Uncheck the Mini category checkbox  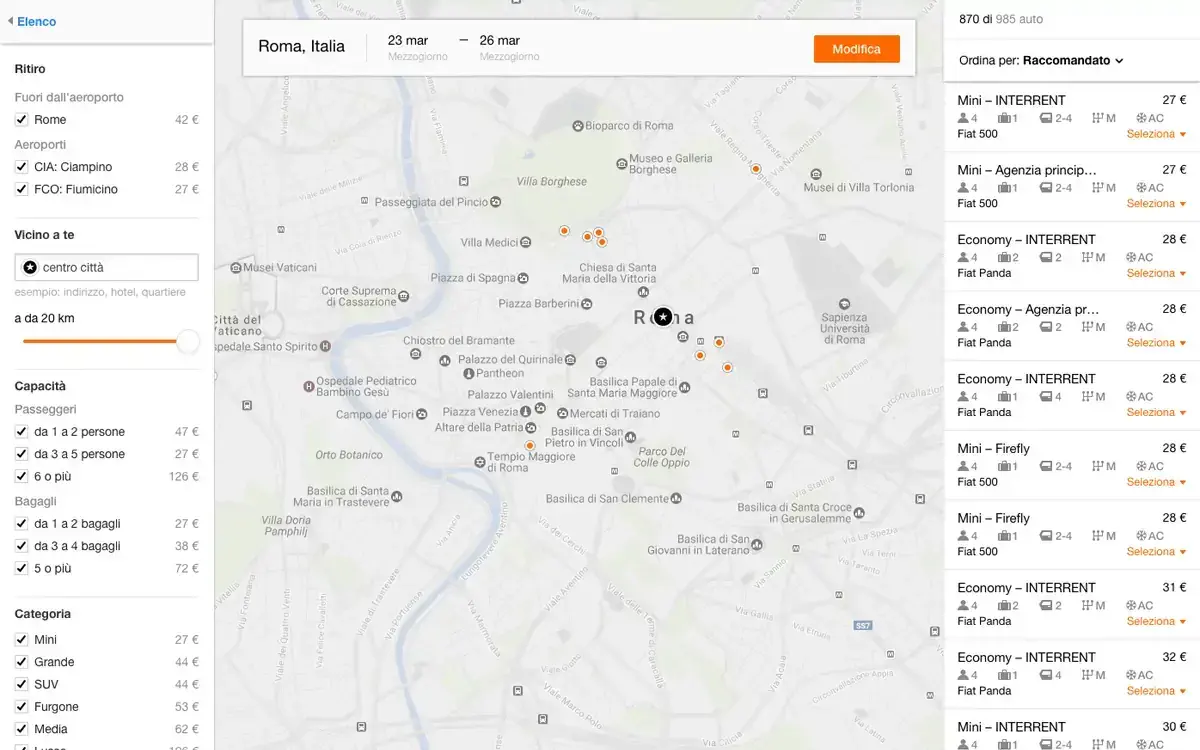click(x=21, y=640)
